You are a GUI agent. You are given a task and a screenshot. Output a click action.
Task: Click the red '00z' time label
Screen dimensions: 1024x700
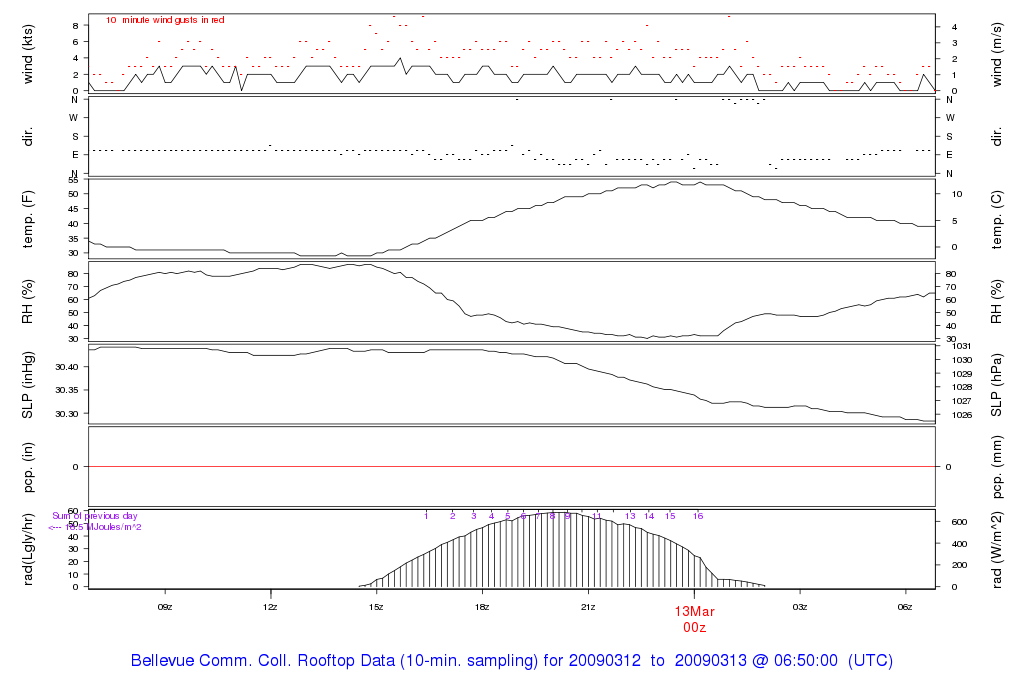(x=695, y=628)
